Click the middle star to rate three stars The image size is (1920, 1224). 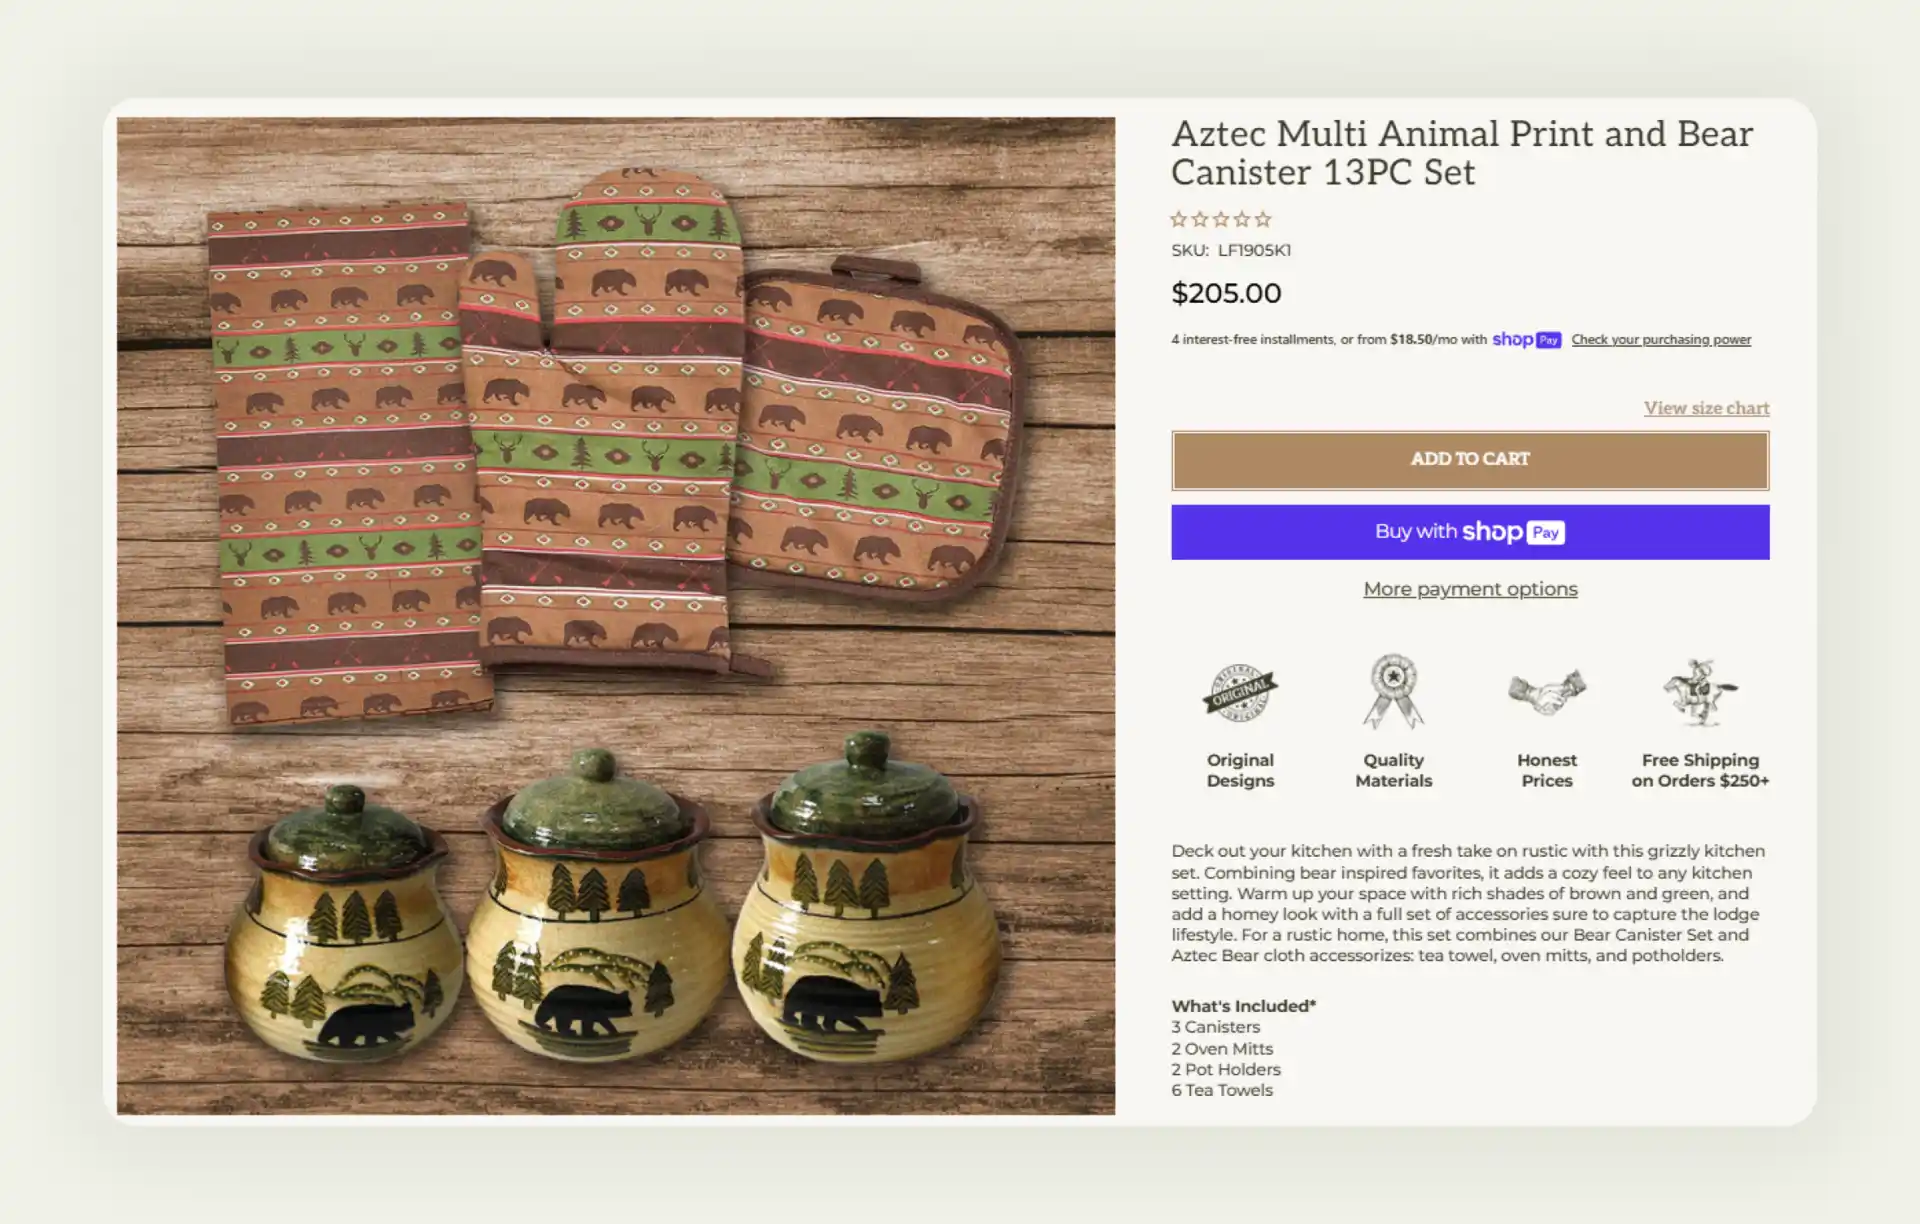[x=1221, y=218]
